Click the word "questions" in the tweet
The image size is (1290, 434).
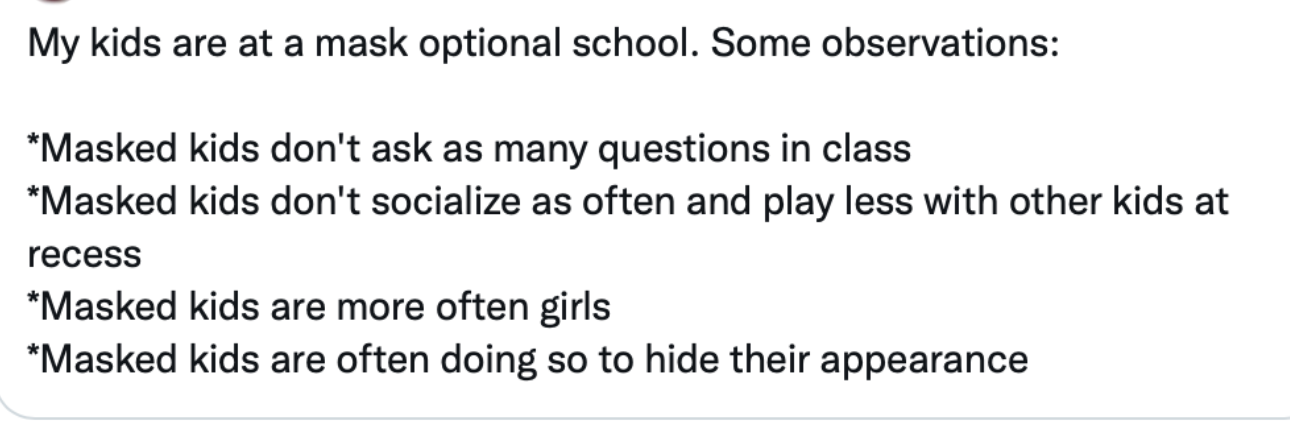pyautogui.click(x=684, y=150)
